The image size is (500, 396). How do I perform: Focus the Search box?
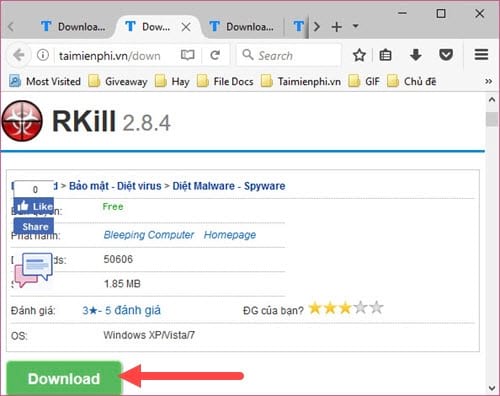click(x=289, y=55)
